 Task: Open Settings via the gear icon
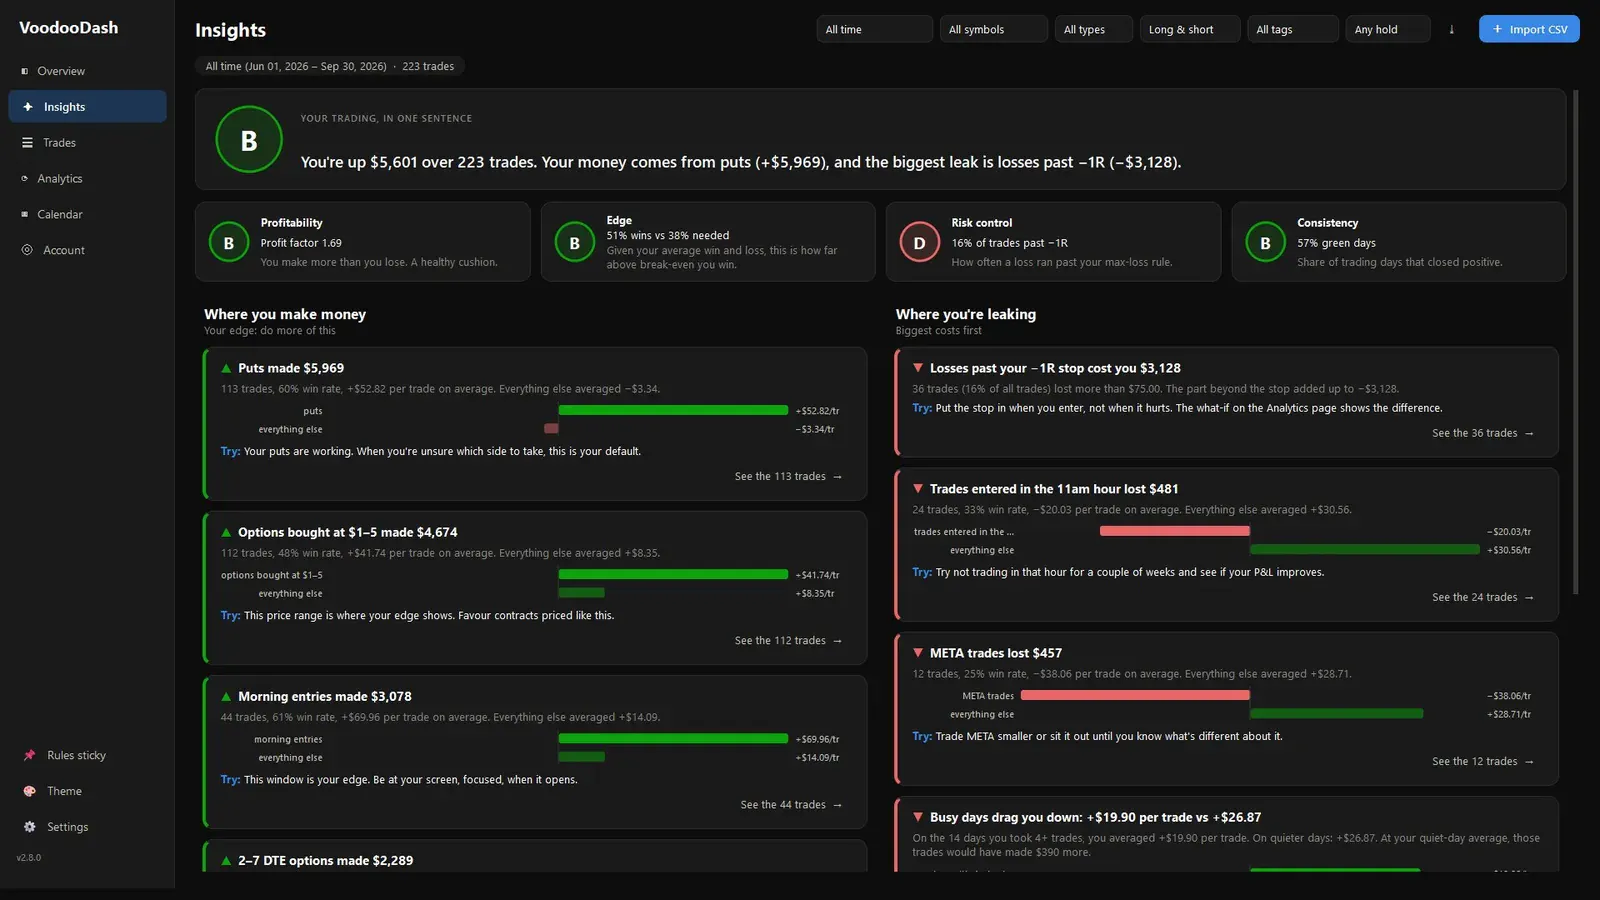tap(29, 827)
